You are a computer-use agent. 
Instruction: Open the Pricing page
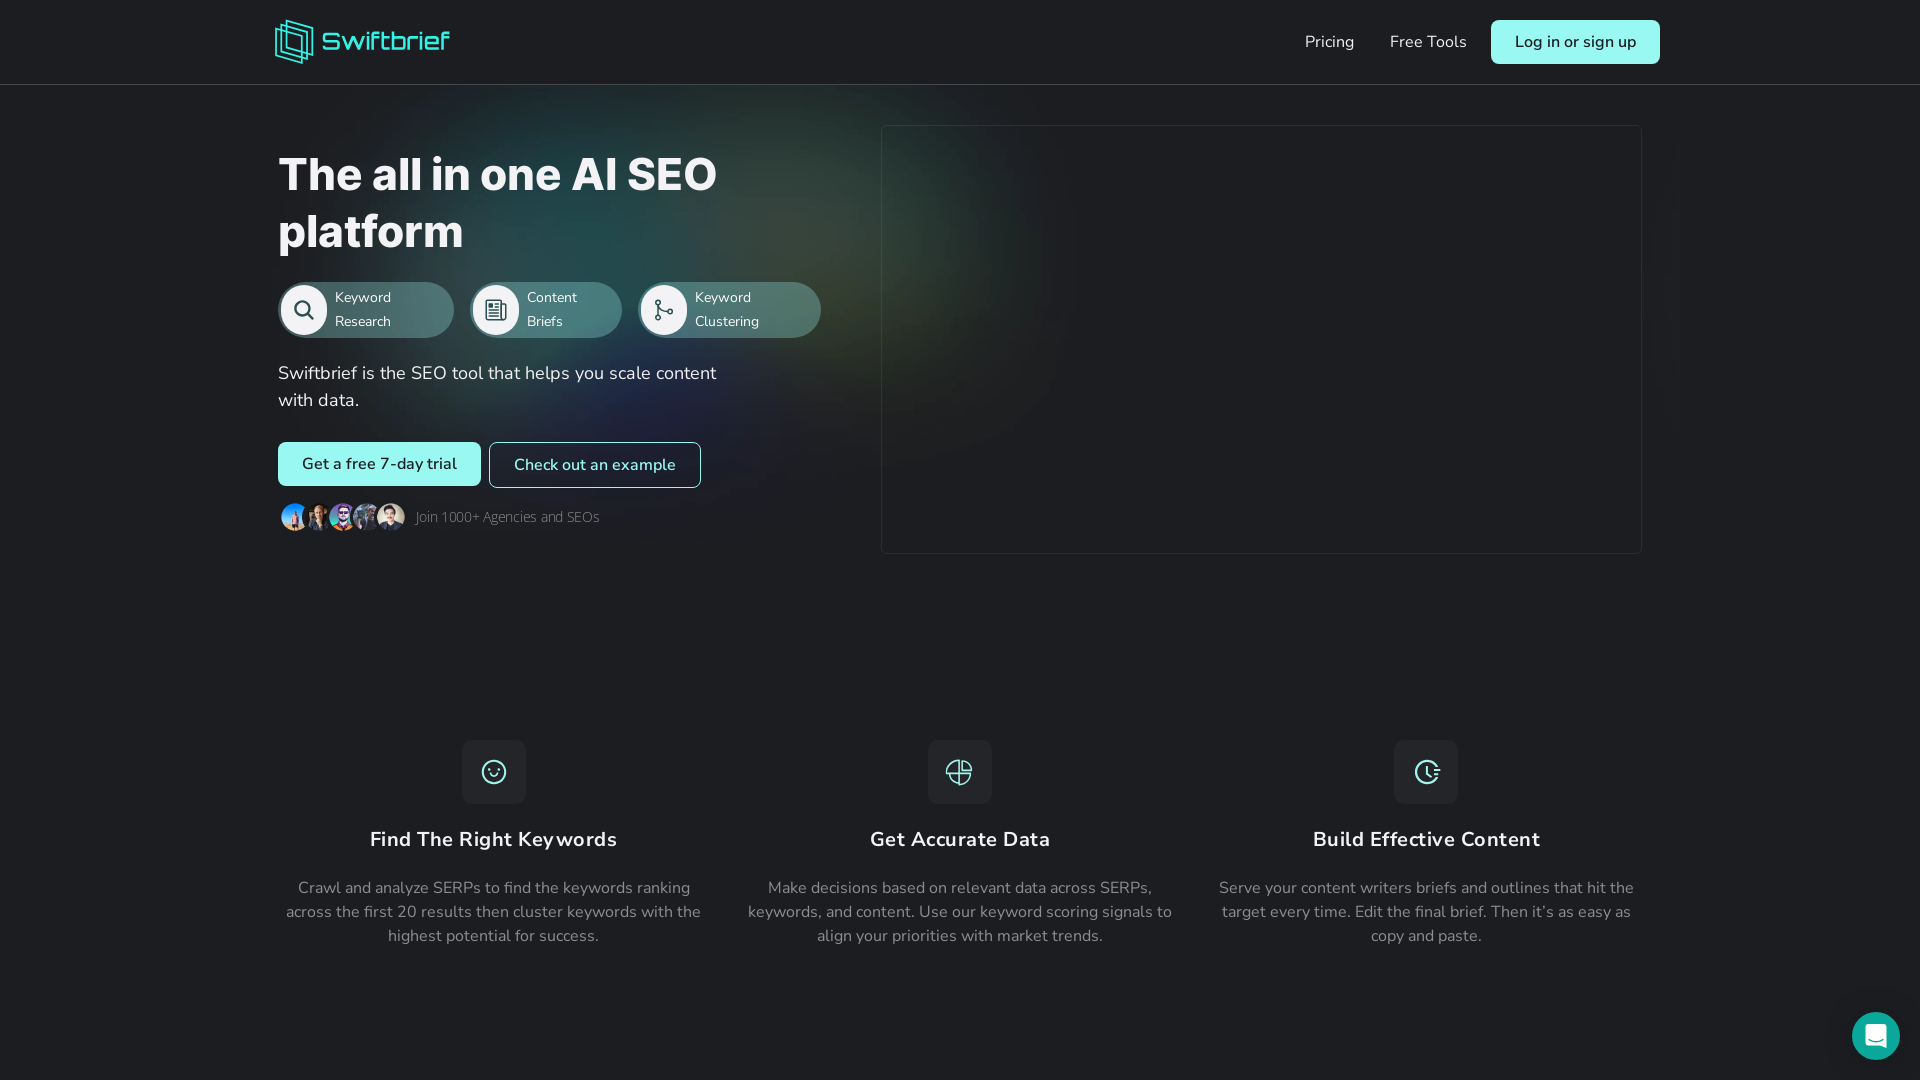(1329, 41)
